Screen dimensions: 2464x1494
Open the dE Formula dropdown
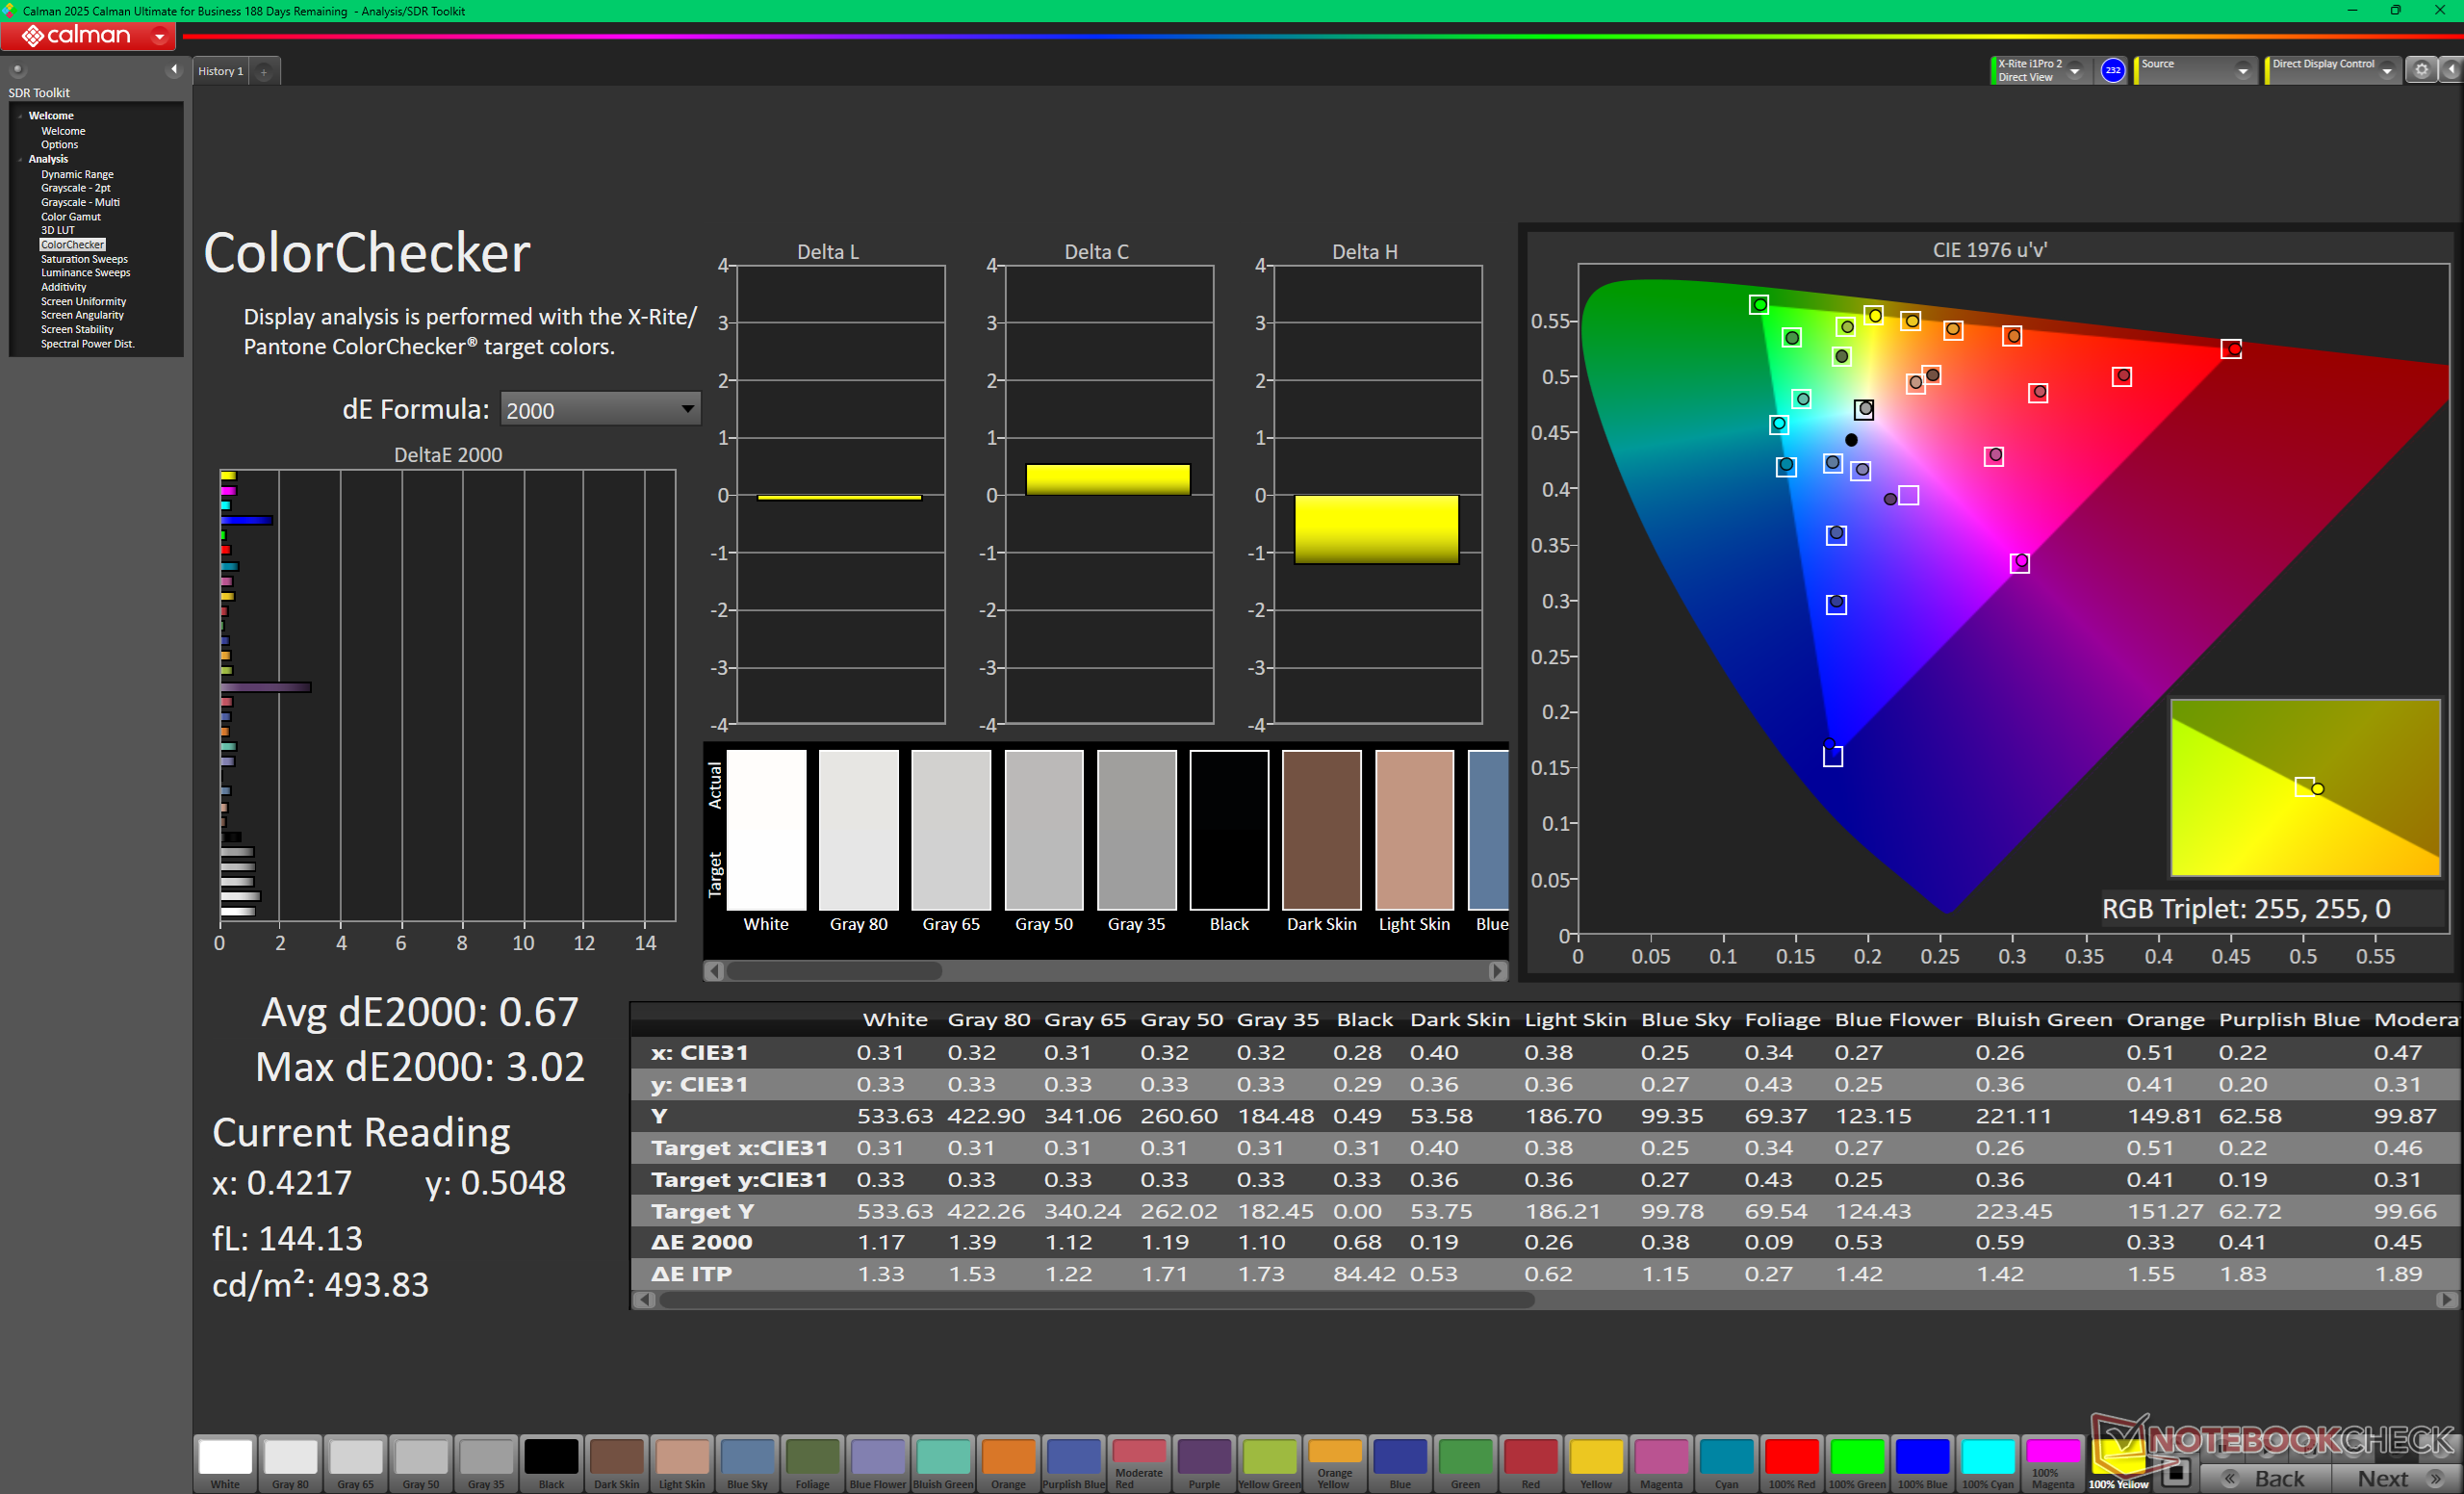point(599,410)
